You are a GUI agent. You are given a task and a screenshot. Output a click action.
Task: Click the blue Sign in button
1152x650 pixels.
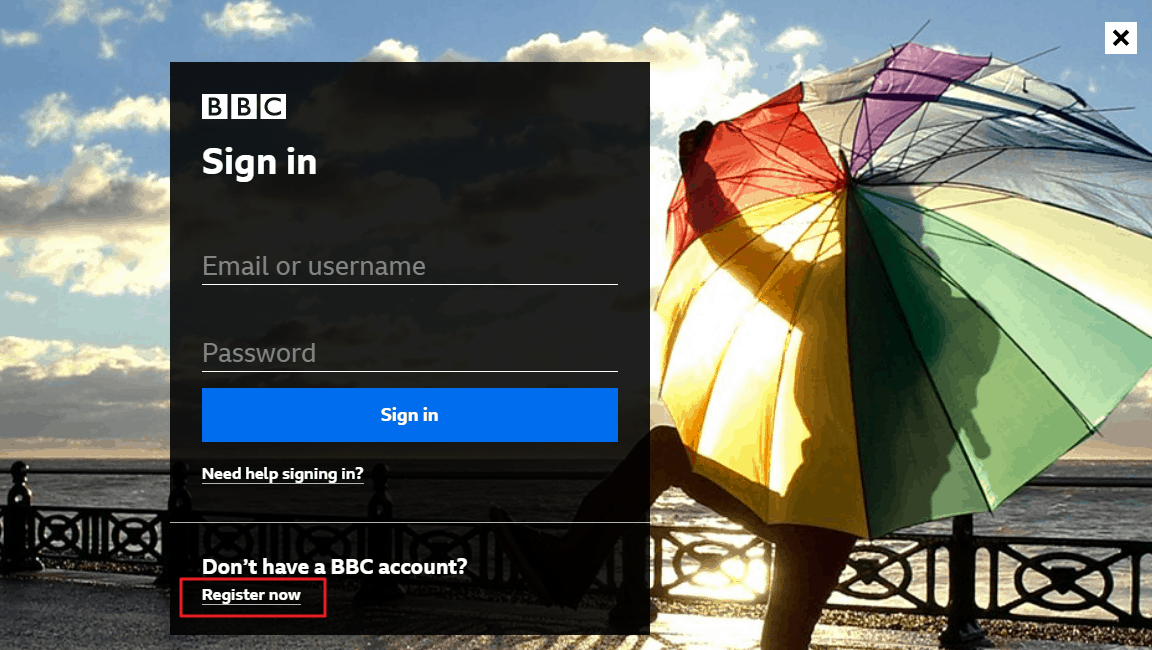410,415
